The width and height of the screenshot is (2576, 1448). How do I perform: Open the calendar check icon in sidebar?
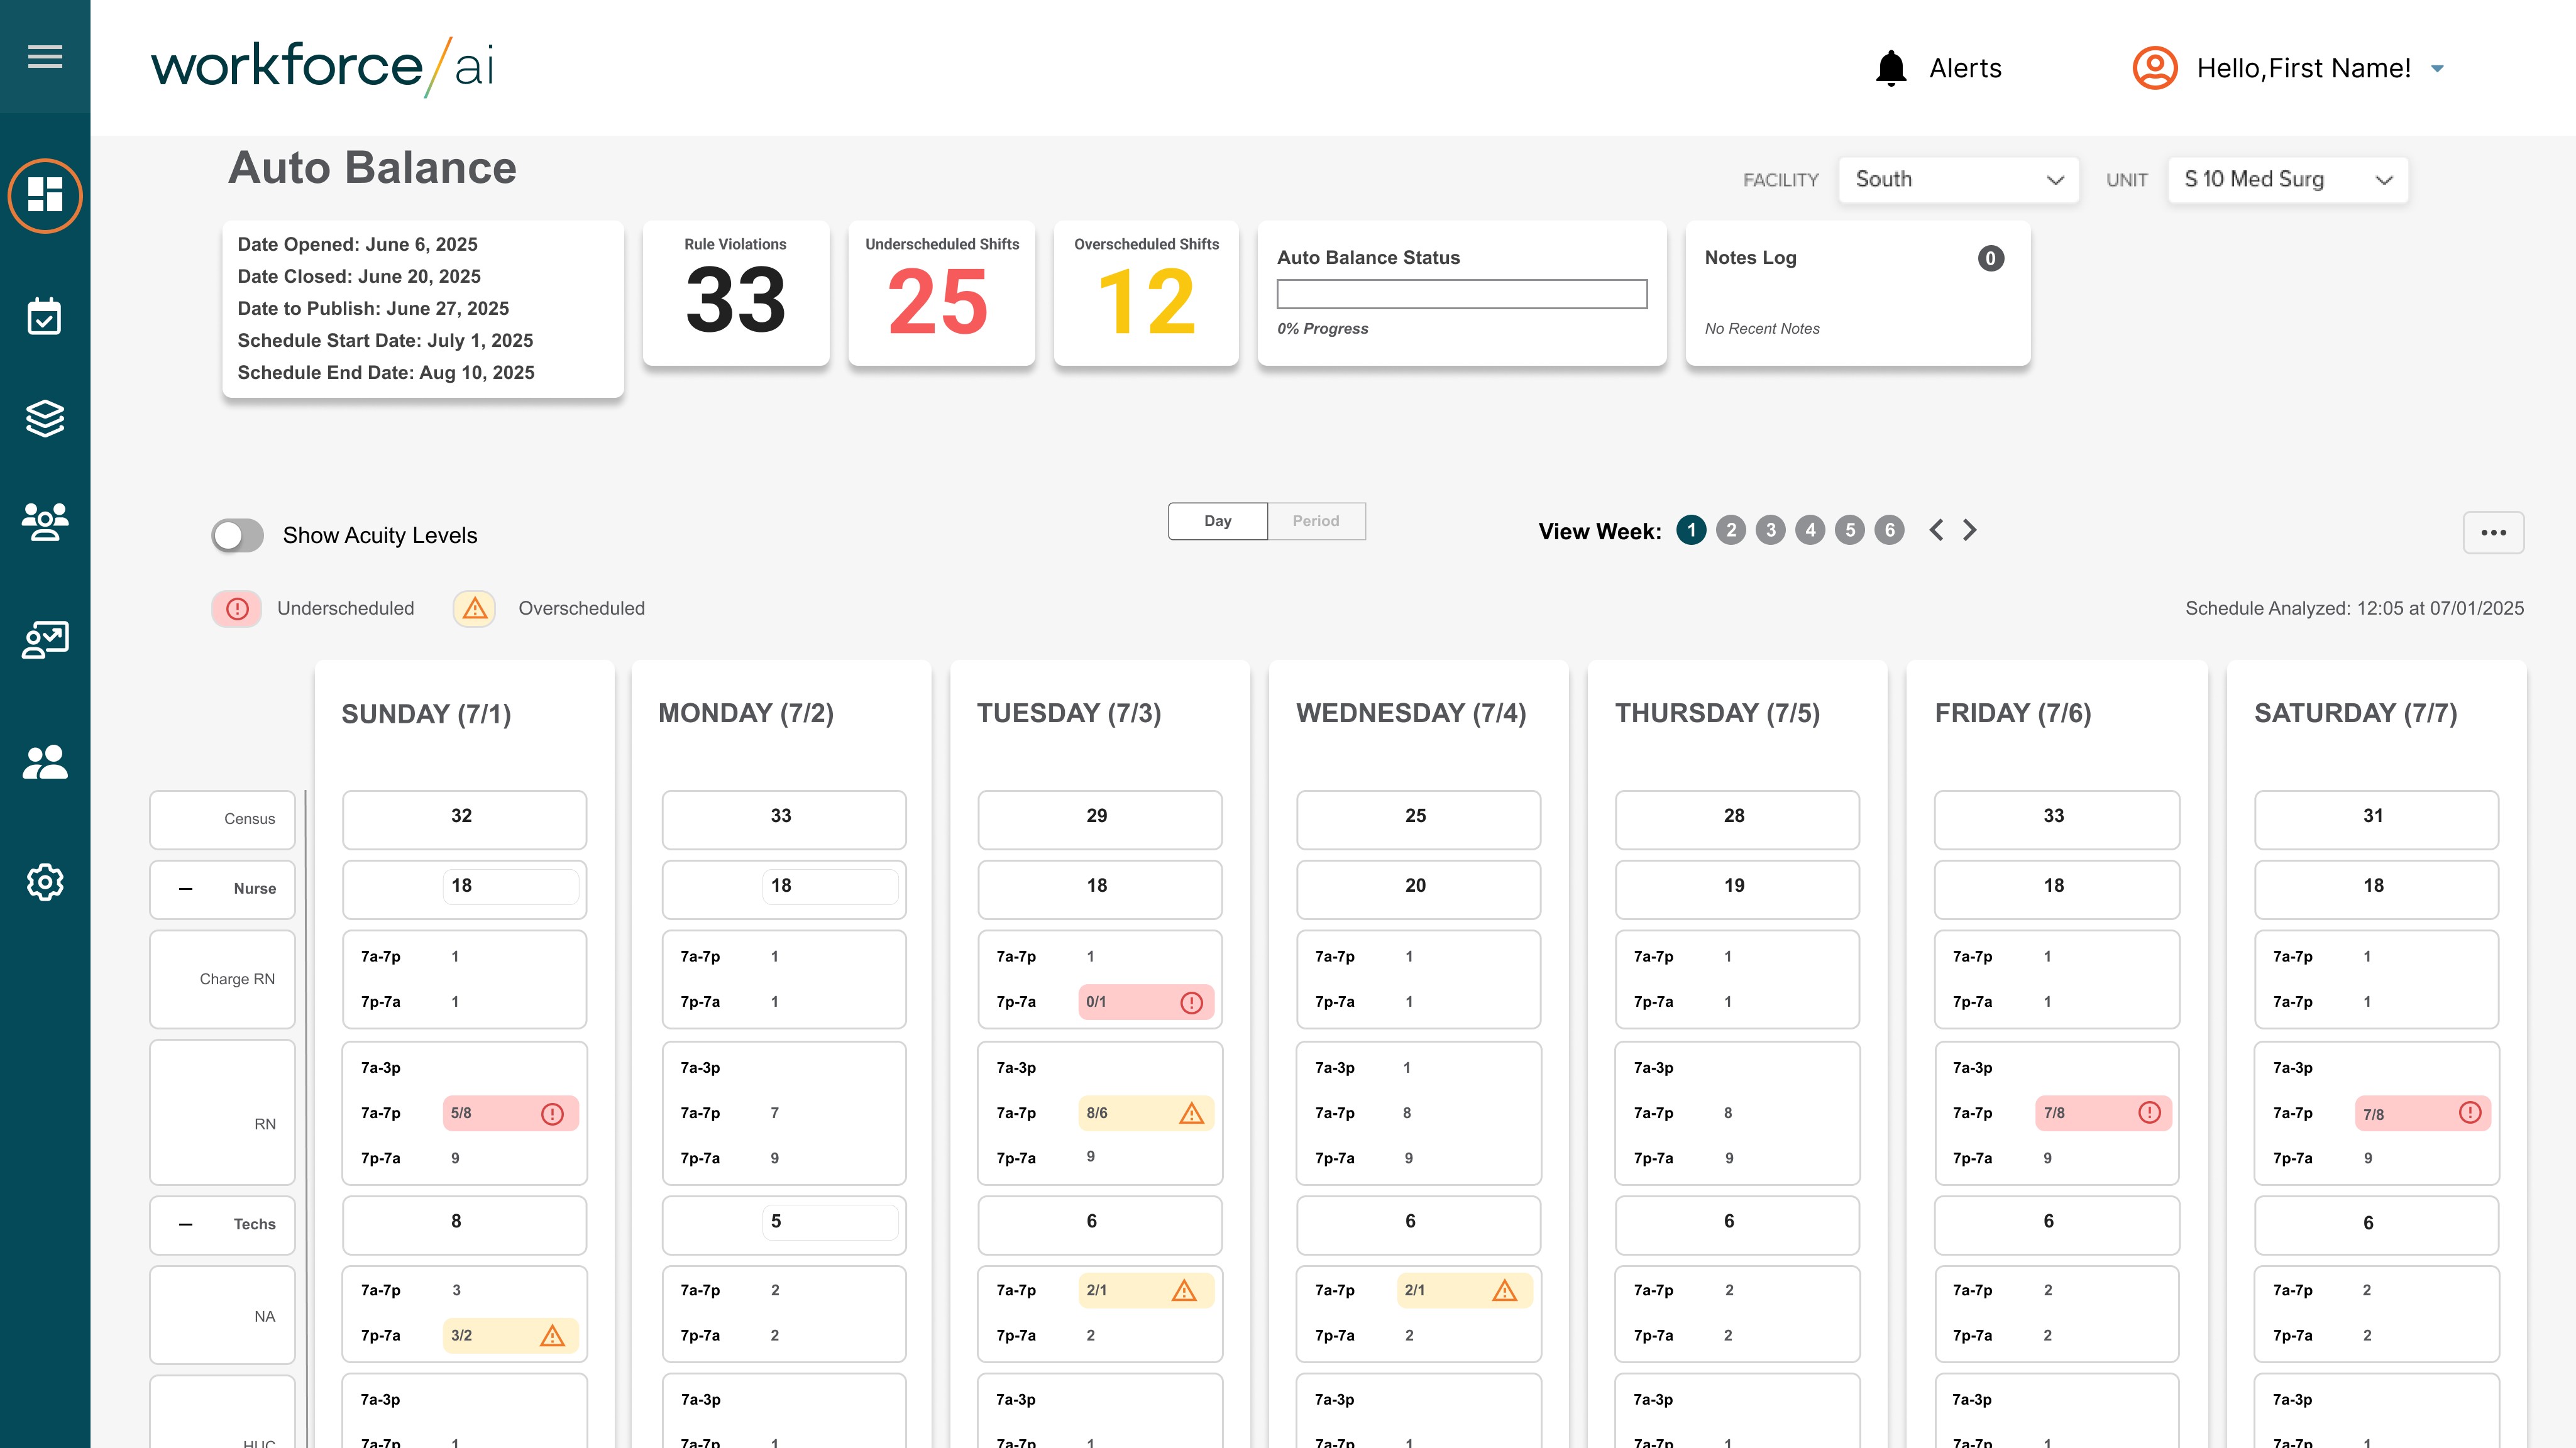(45, 317)
